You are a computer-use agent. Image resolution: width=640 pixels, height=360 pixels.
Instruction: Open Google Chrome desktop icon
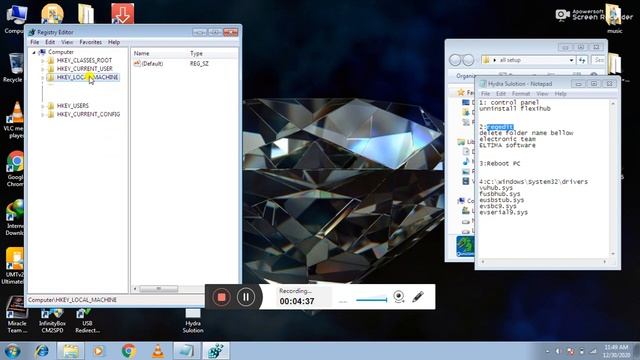click(x=15, y=169)
